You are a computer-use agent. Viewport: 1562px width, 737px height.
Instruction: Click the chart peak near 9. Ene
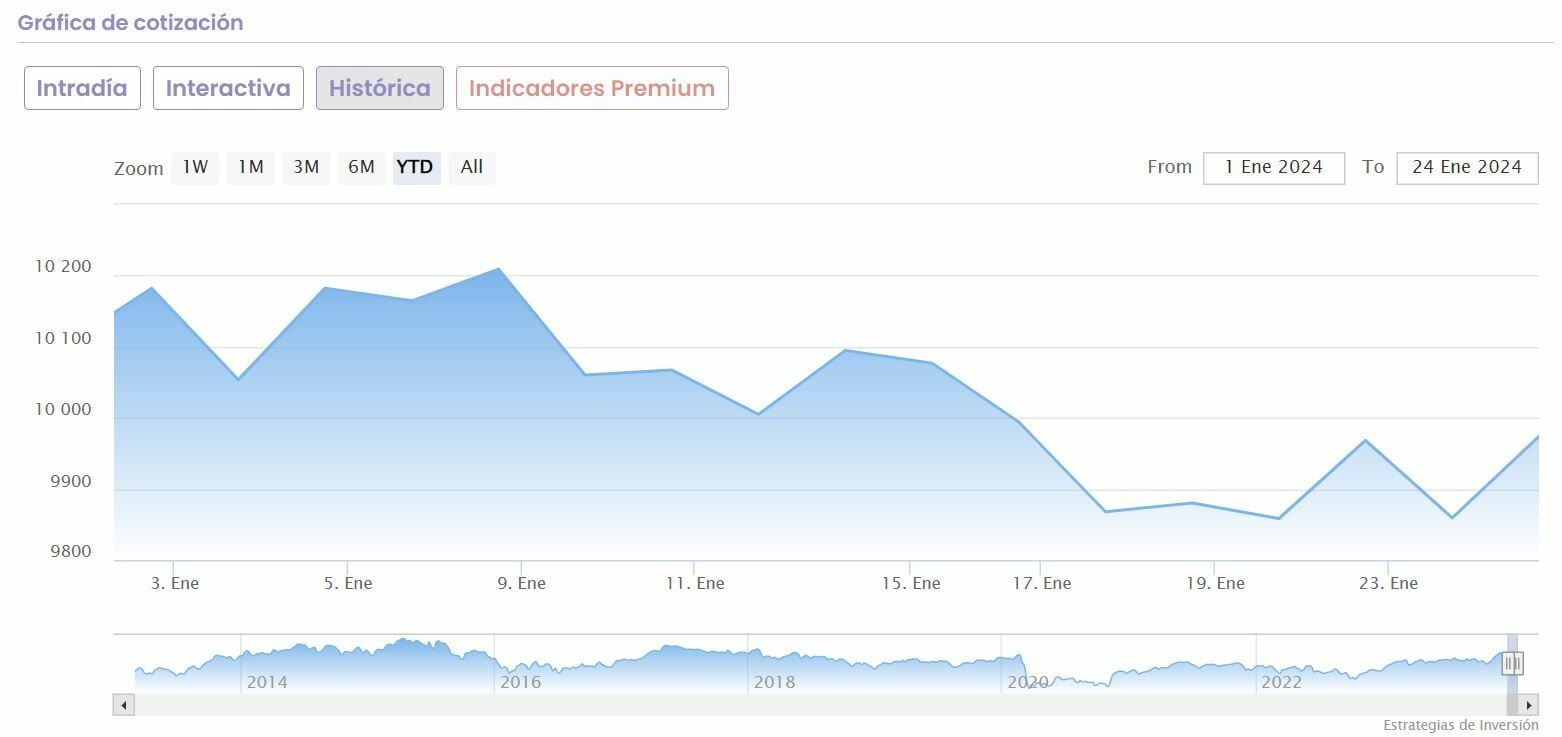(x=498, y=269)
